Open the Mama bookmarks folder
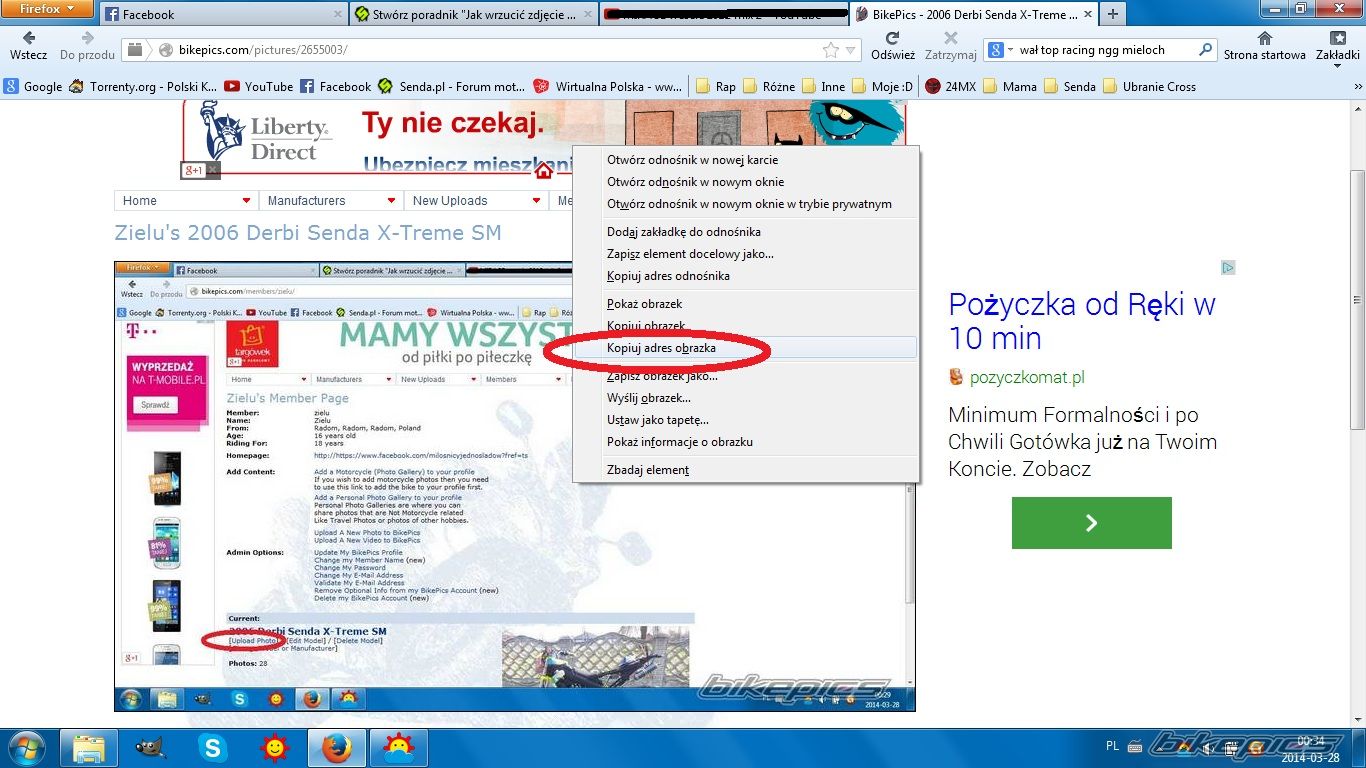The width and height of the screenshot is (1366, 768). click(1010, 87)
